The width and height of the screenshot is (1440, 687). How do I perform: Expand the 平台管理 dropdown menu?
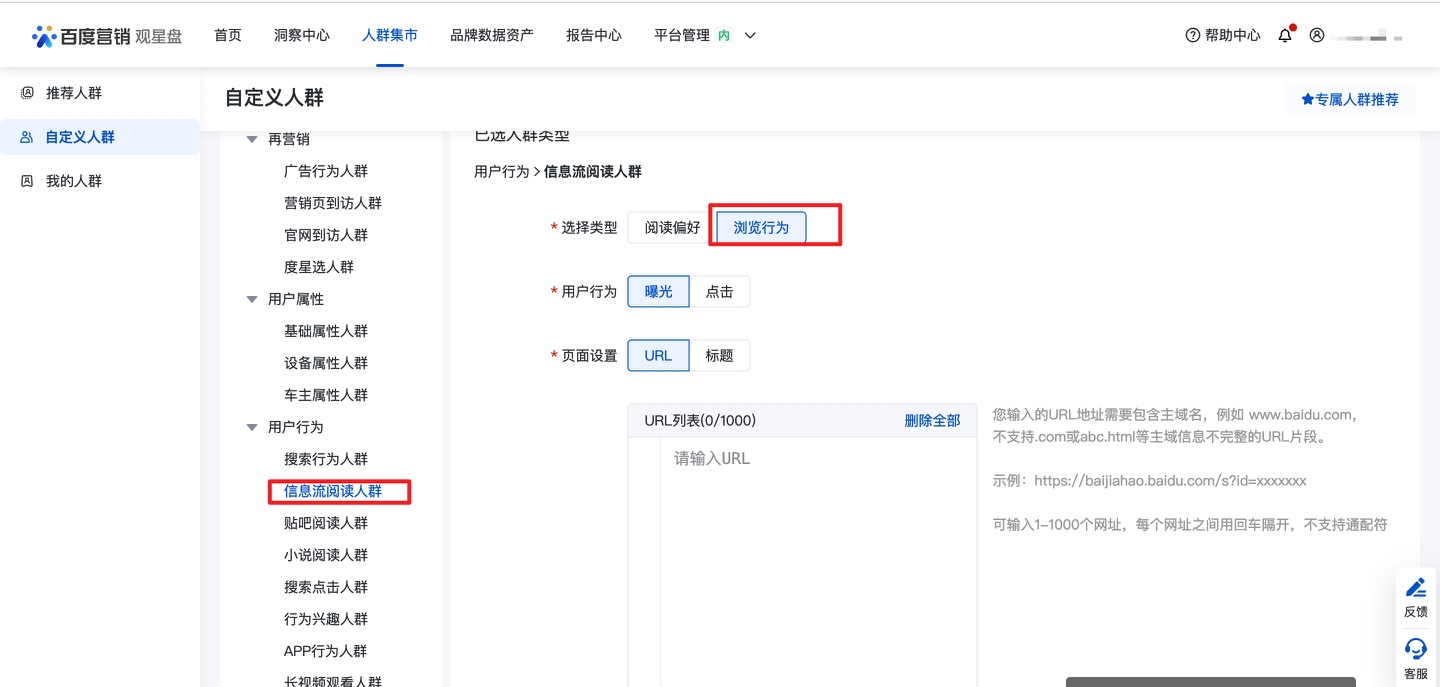coord(750,36)
